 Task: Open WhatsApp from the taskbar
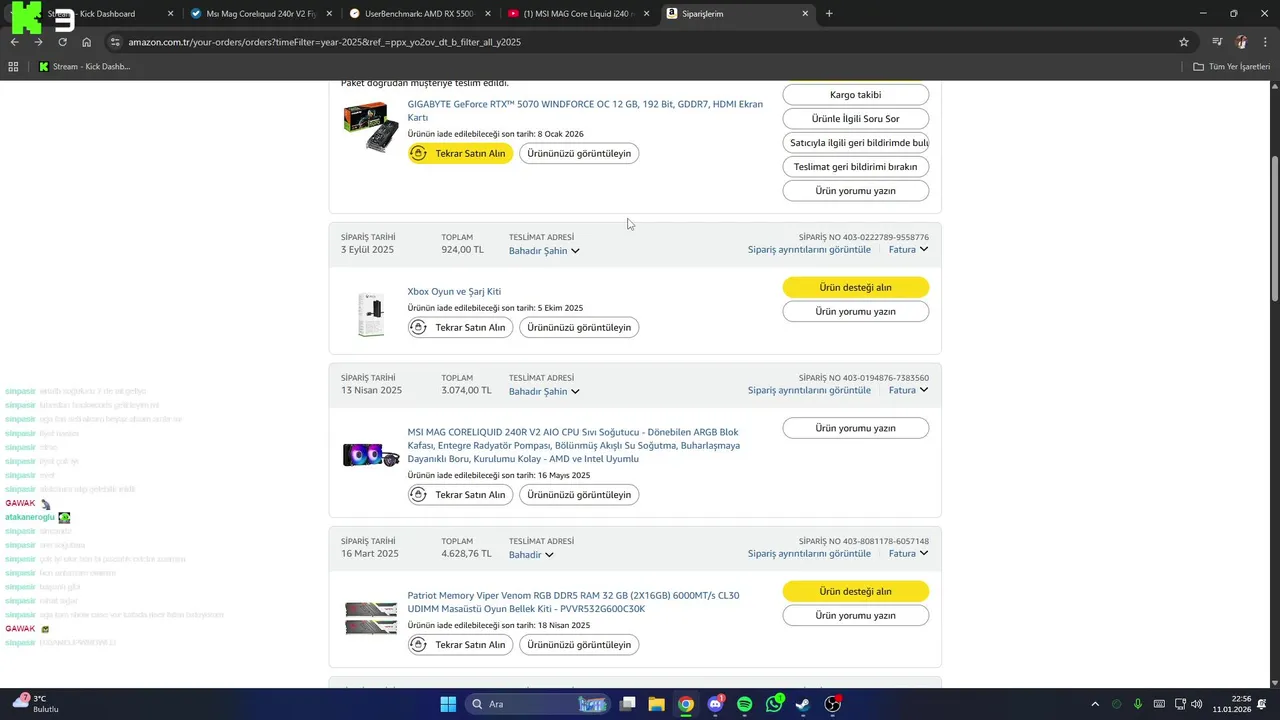pyautogui.click(x=775, y=704)
